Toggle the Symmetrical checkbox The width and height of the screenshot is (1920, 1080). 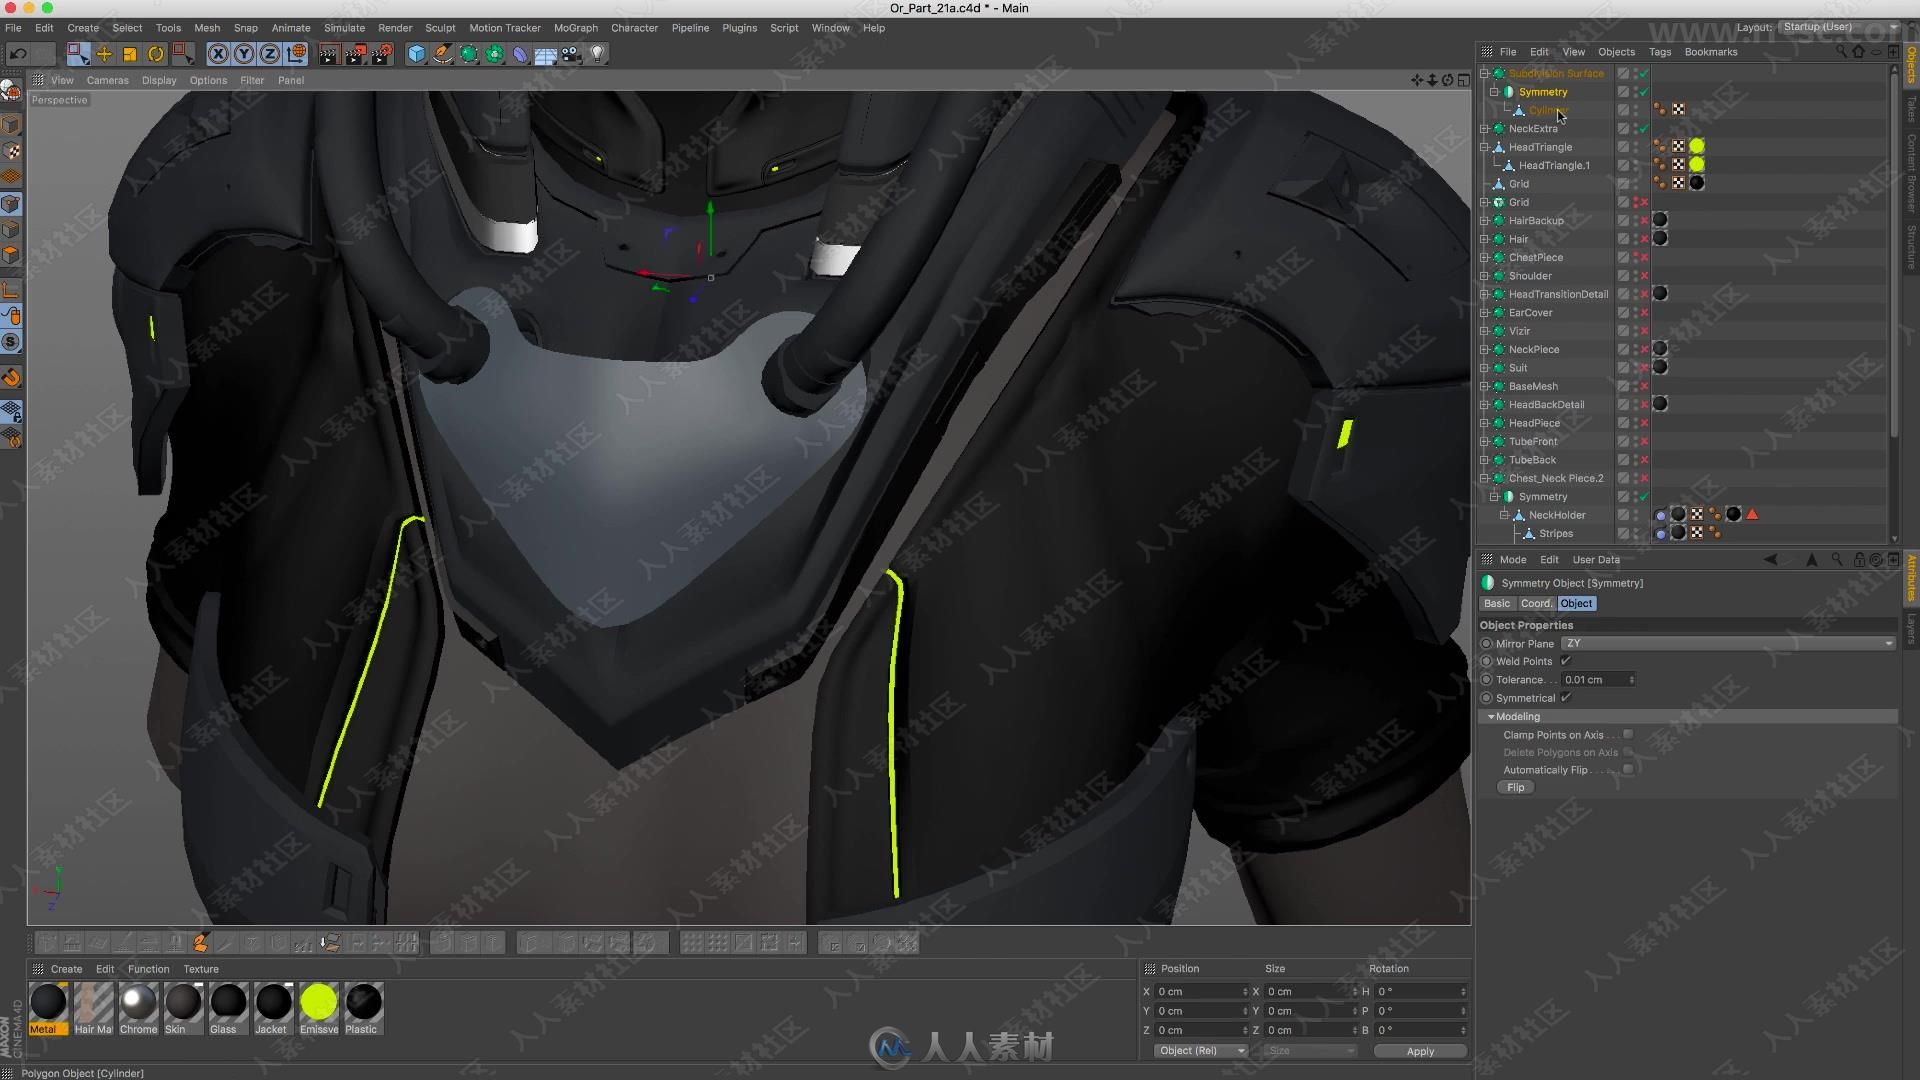pos(1566,698)
